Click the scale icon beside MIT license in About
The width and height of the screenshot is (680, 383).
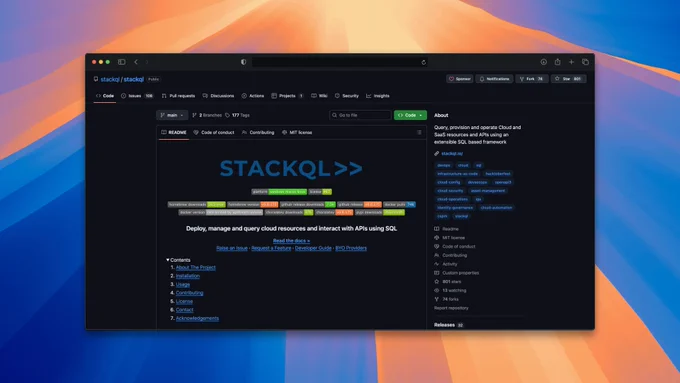(x=437, y=237)
